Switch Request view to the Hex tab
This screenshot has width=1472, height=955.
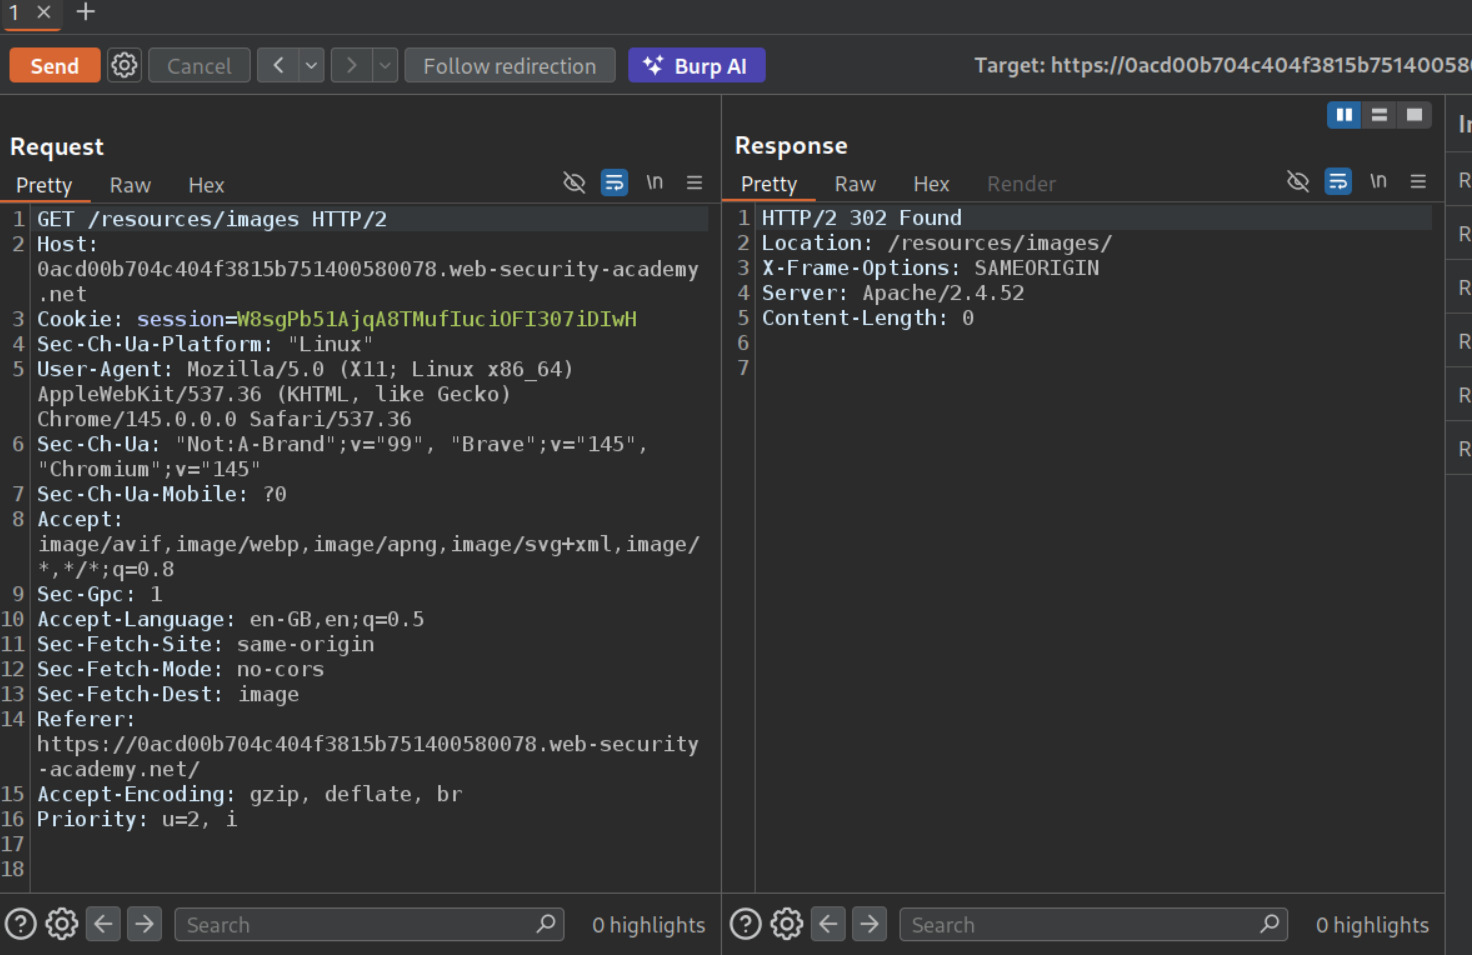point(206,185)
